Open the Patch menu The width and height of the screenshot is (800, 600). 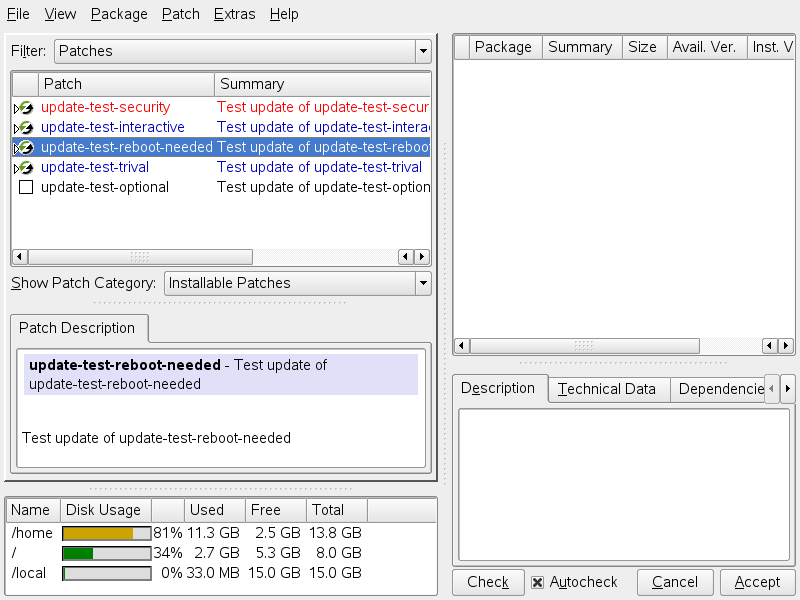tap(181, 14)
